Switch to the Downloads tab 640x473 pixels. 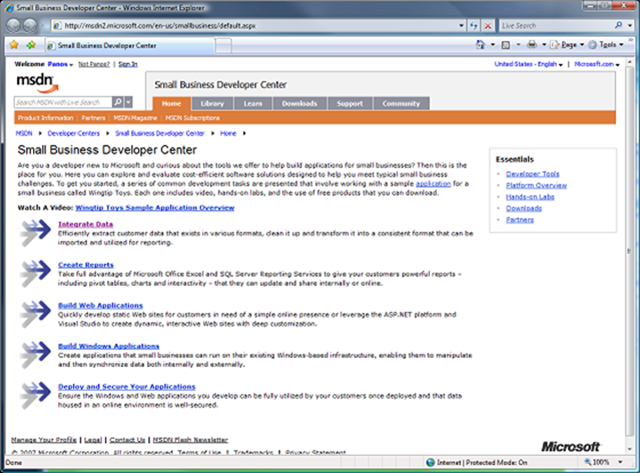(300, 104)
